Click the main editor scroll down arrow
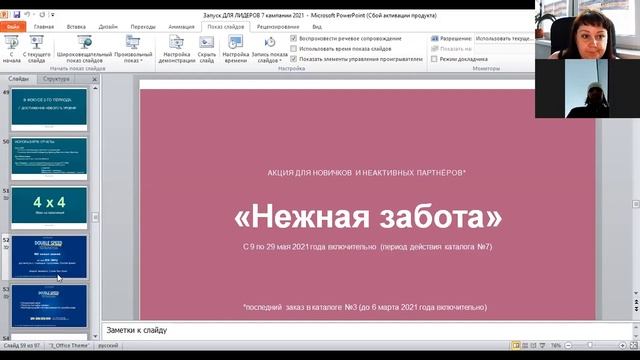Screen dimensions: 640x360 coord(636,293)
